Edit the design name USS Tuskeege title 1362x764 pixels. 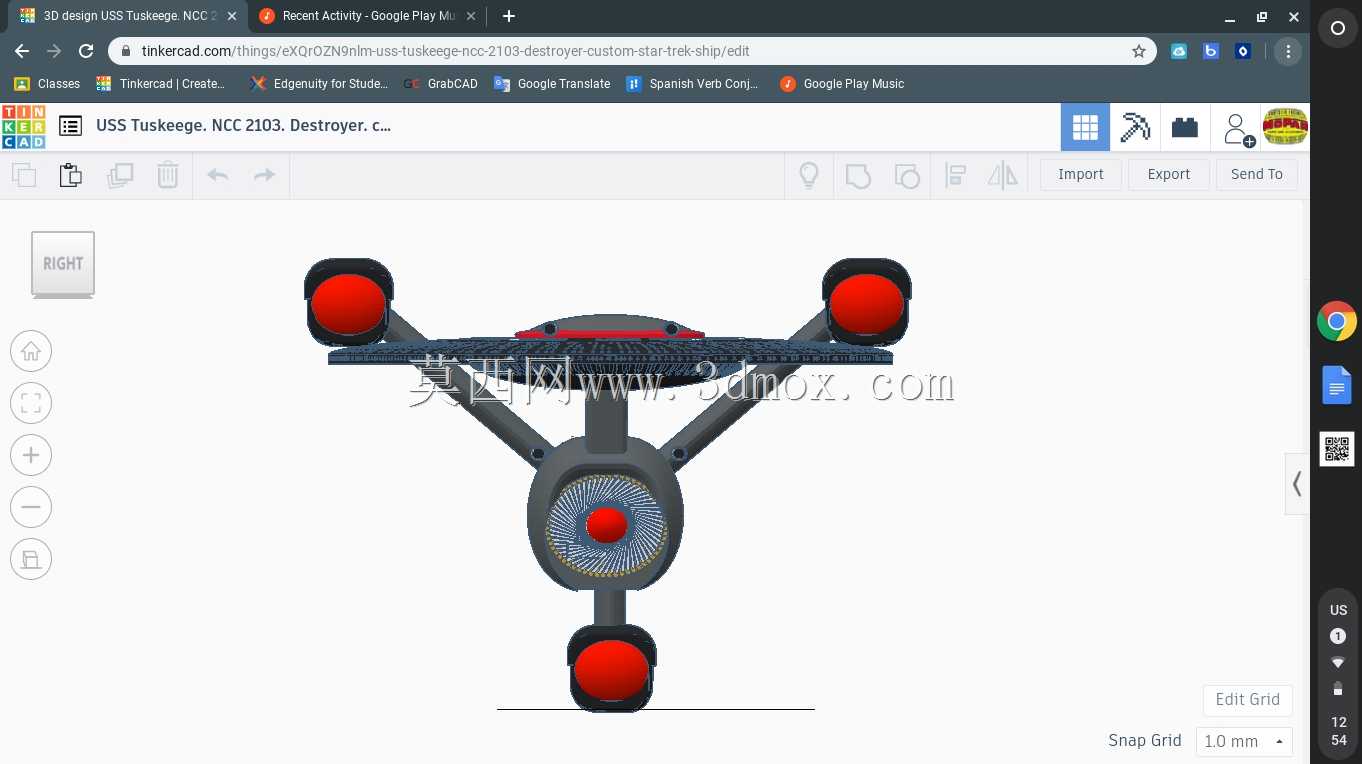(x=244, y=126)
